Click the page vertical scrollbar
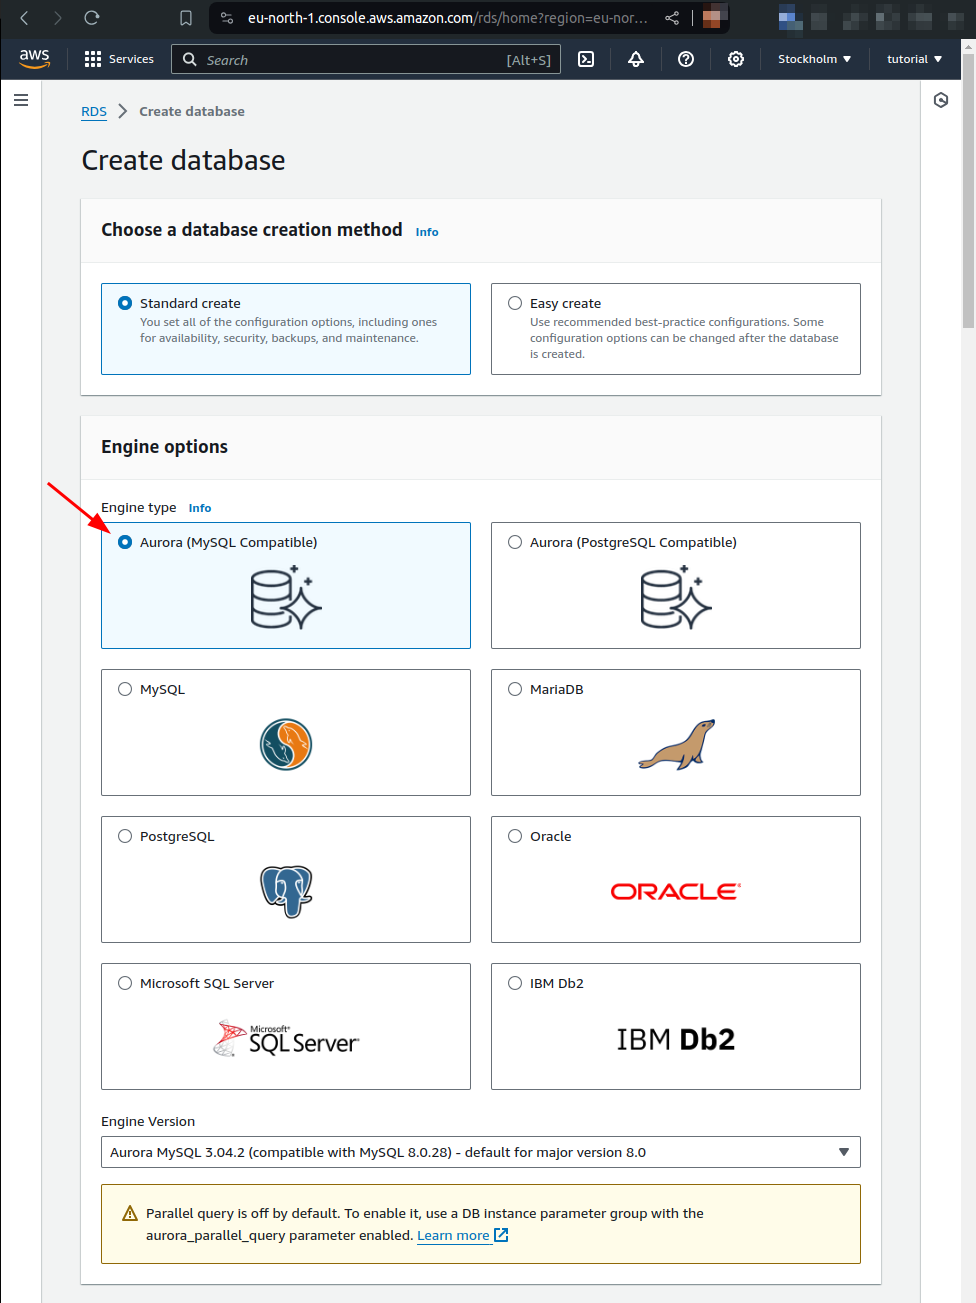This screenshot has height=1303, width=976. tap(968, 190)
